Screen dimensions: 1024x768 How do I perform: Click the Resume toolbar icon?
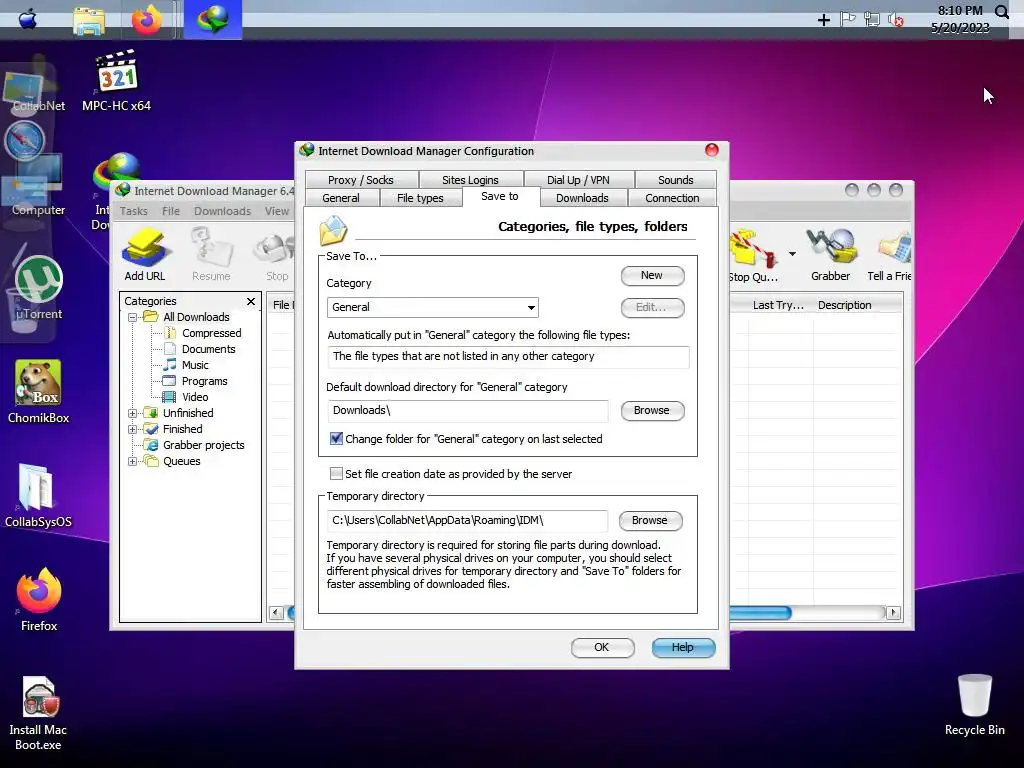coord(211,255)
